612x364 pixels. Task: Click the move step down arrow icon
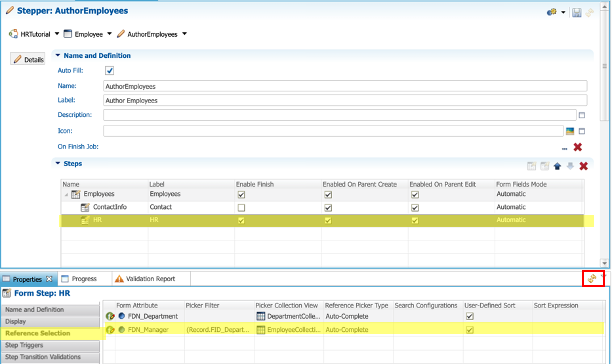tap(570, 166)
